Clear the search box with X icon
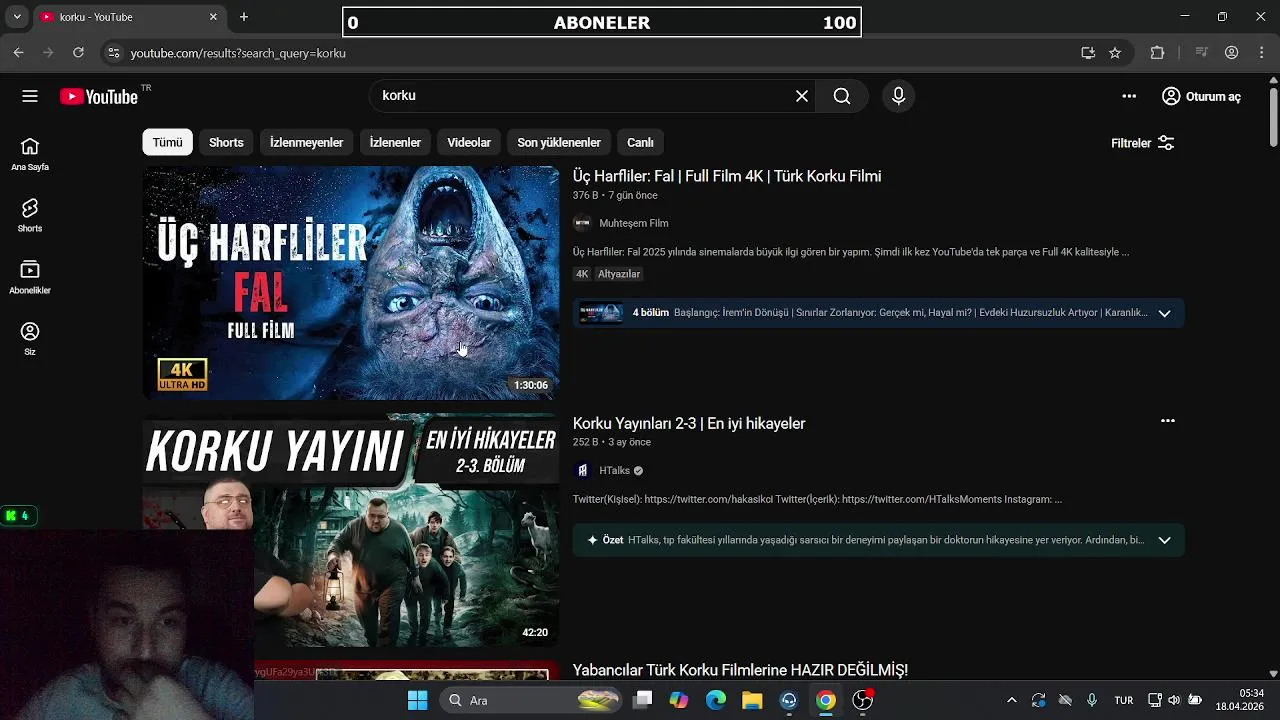 [802, 96]
